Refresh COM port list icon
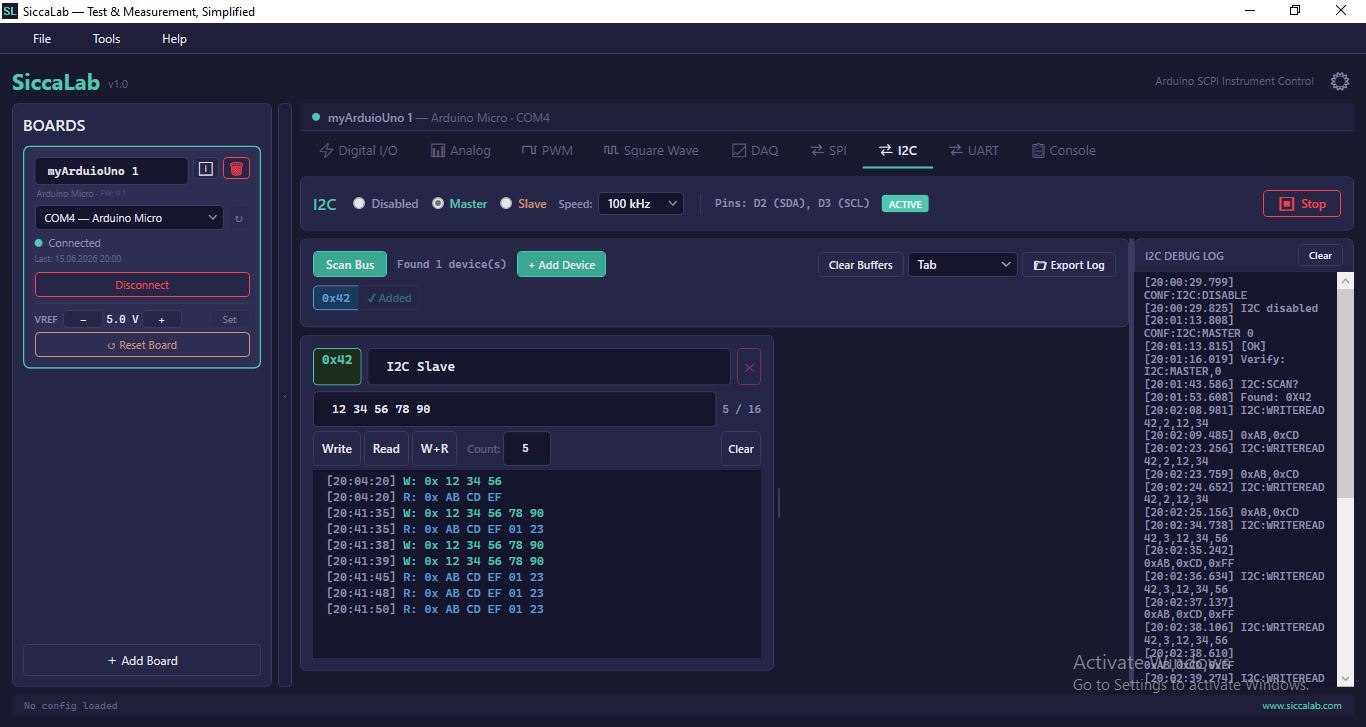 (238, 218)
